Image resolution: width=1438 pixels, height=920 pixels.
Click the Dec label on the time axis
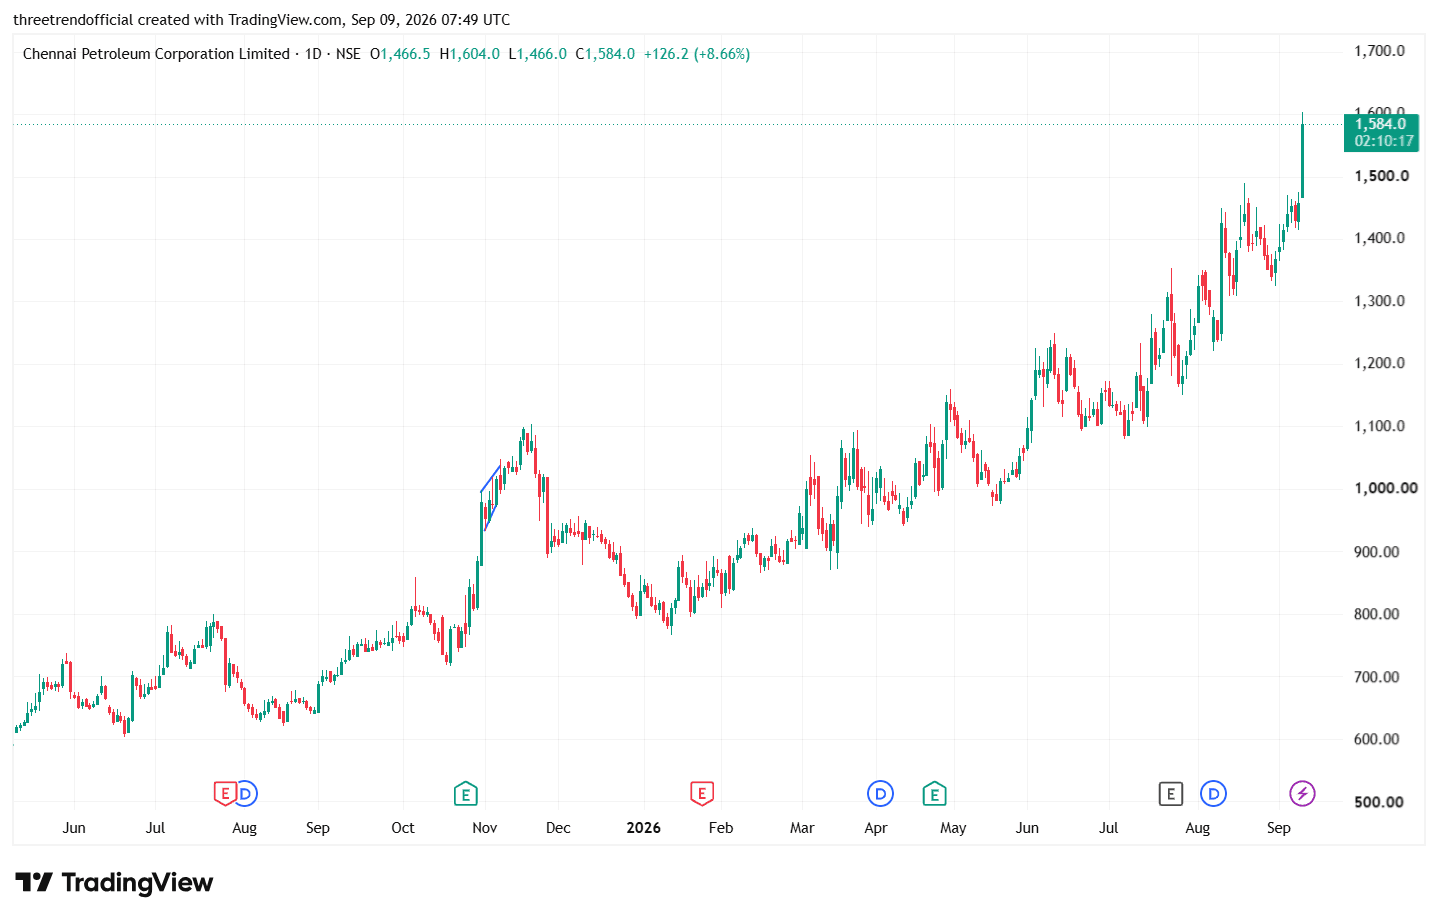pyautogui.click(x=558, y=828)
